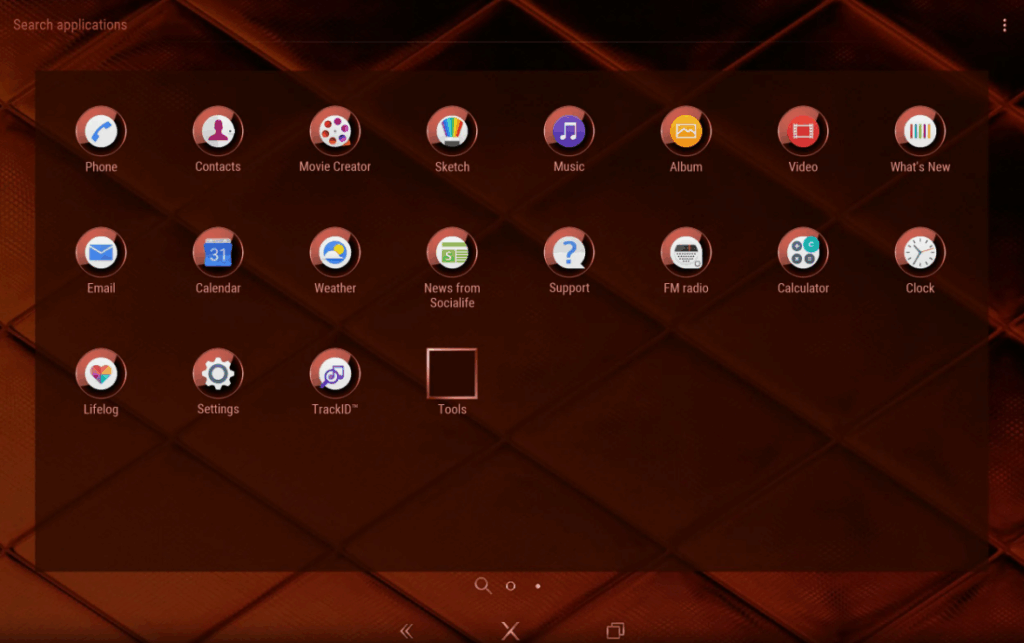Launch the Video app
Viewport: 1024px width, 643px height.
tap(803, 132)
